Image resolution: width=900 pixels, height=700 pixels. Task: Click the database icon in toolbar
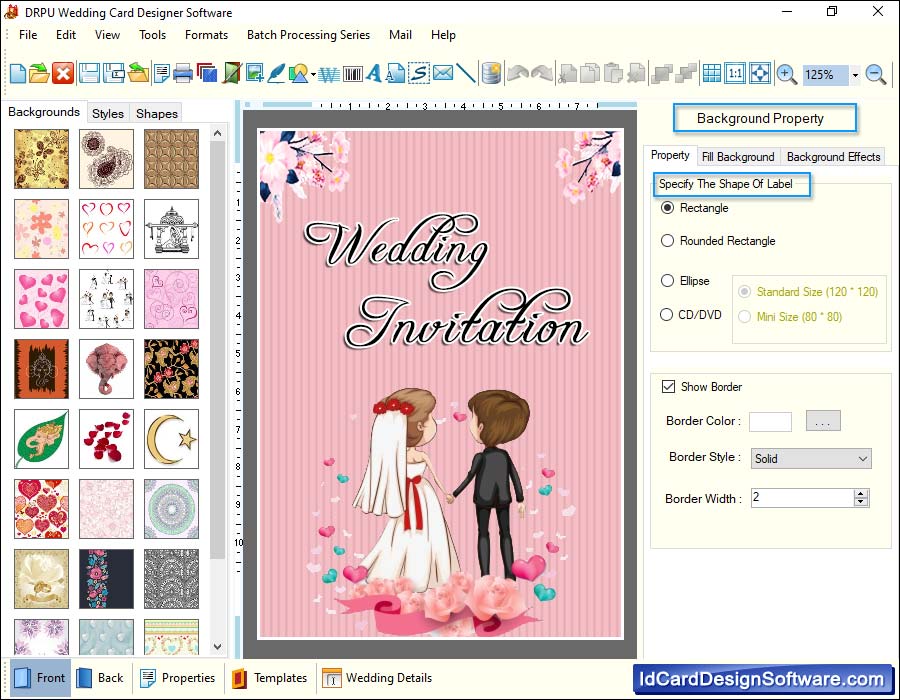click(491, 73)
